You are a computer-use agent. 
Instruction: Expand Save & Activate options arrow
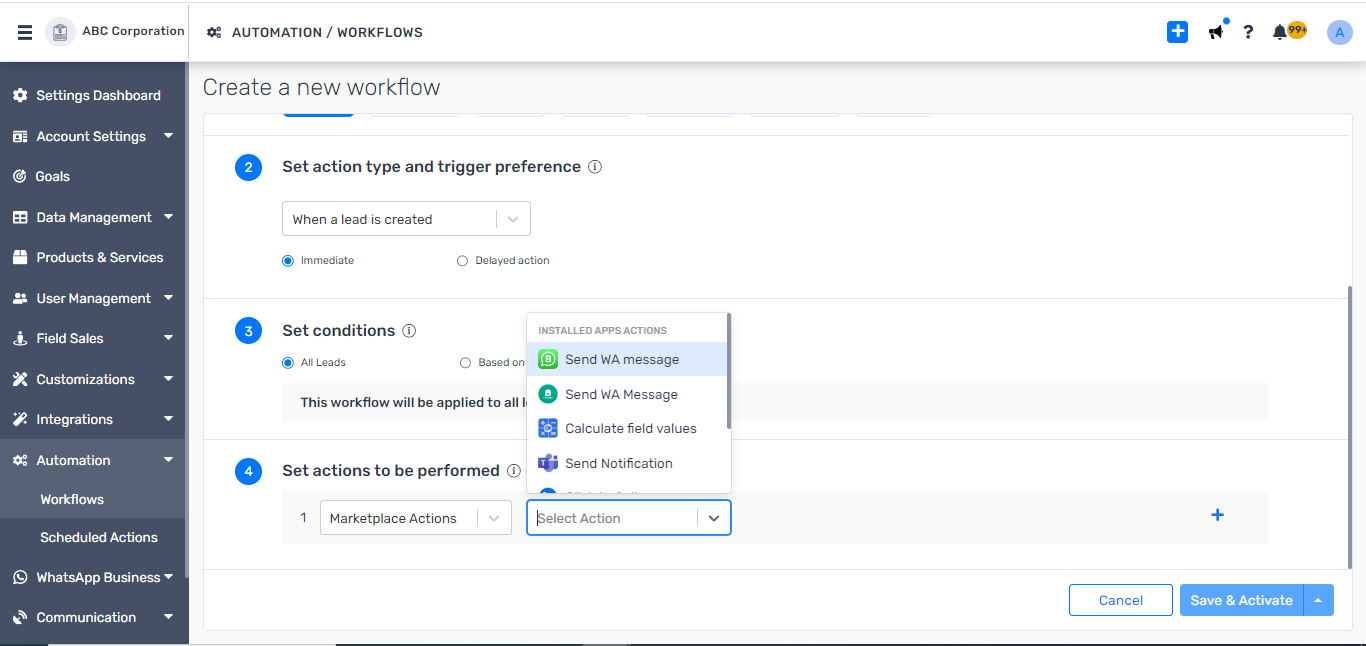coord(1318,600)
